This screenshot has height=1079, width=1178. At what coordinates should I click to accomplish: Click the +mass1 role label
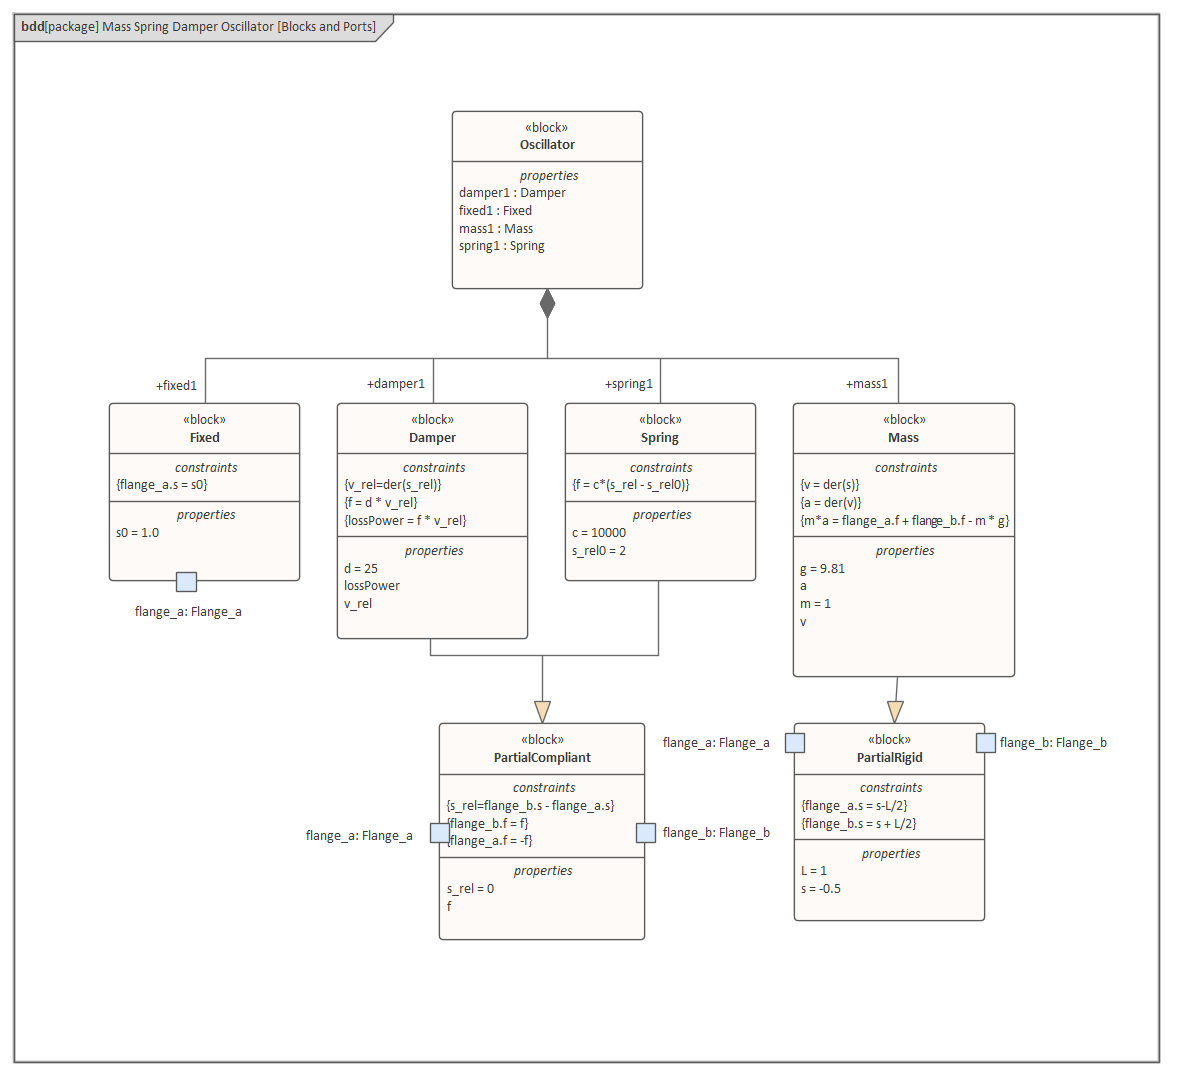(866, 384)
